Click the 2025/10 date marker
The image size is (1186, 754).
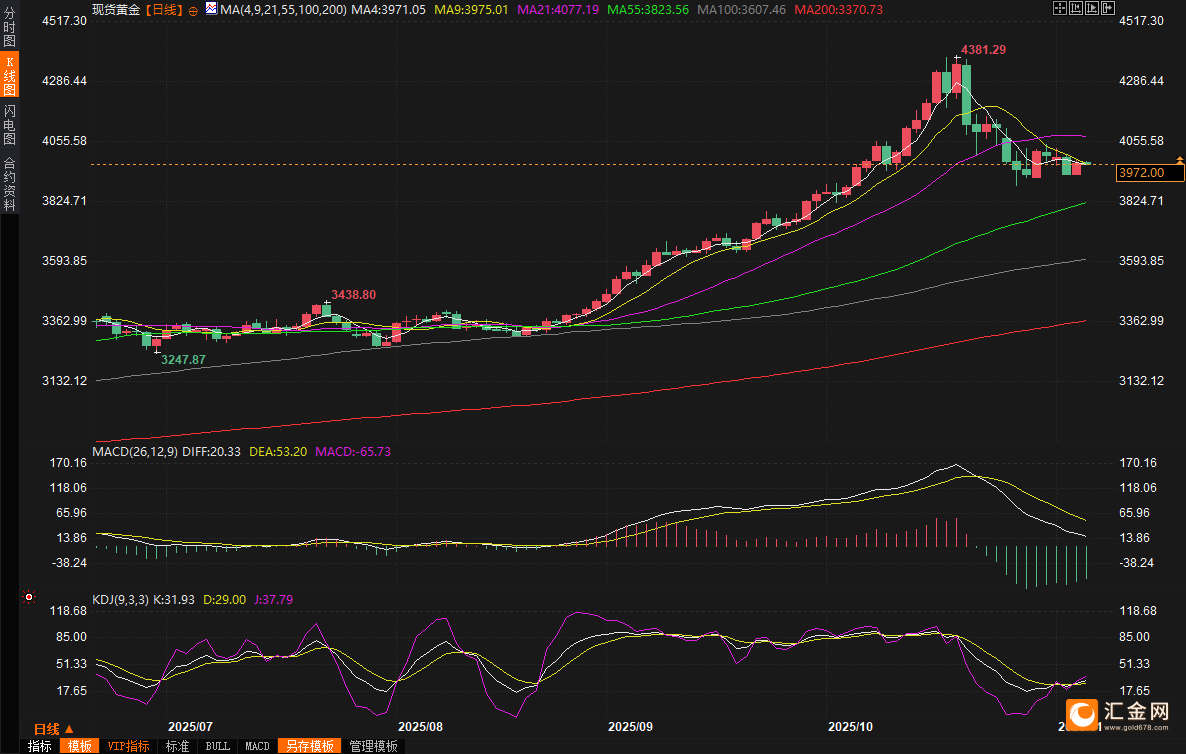(x=850, y=727)
